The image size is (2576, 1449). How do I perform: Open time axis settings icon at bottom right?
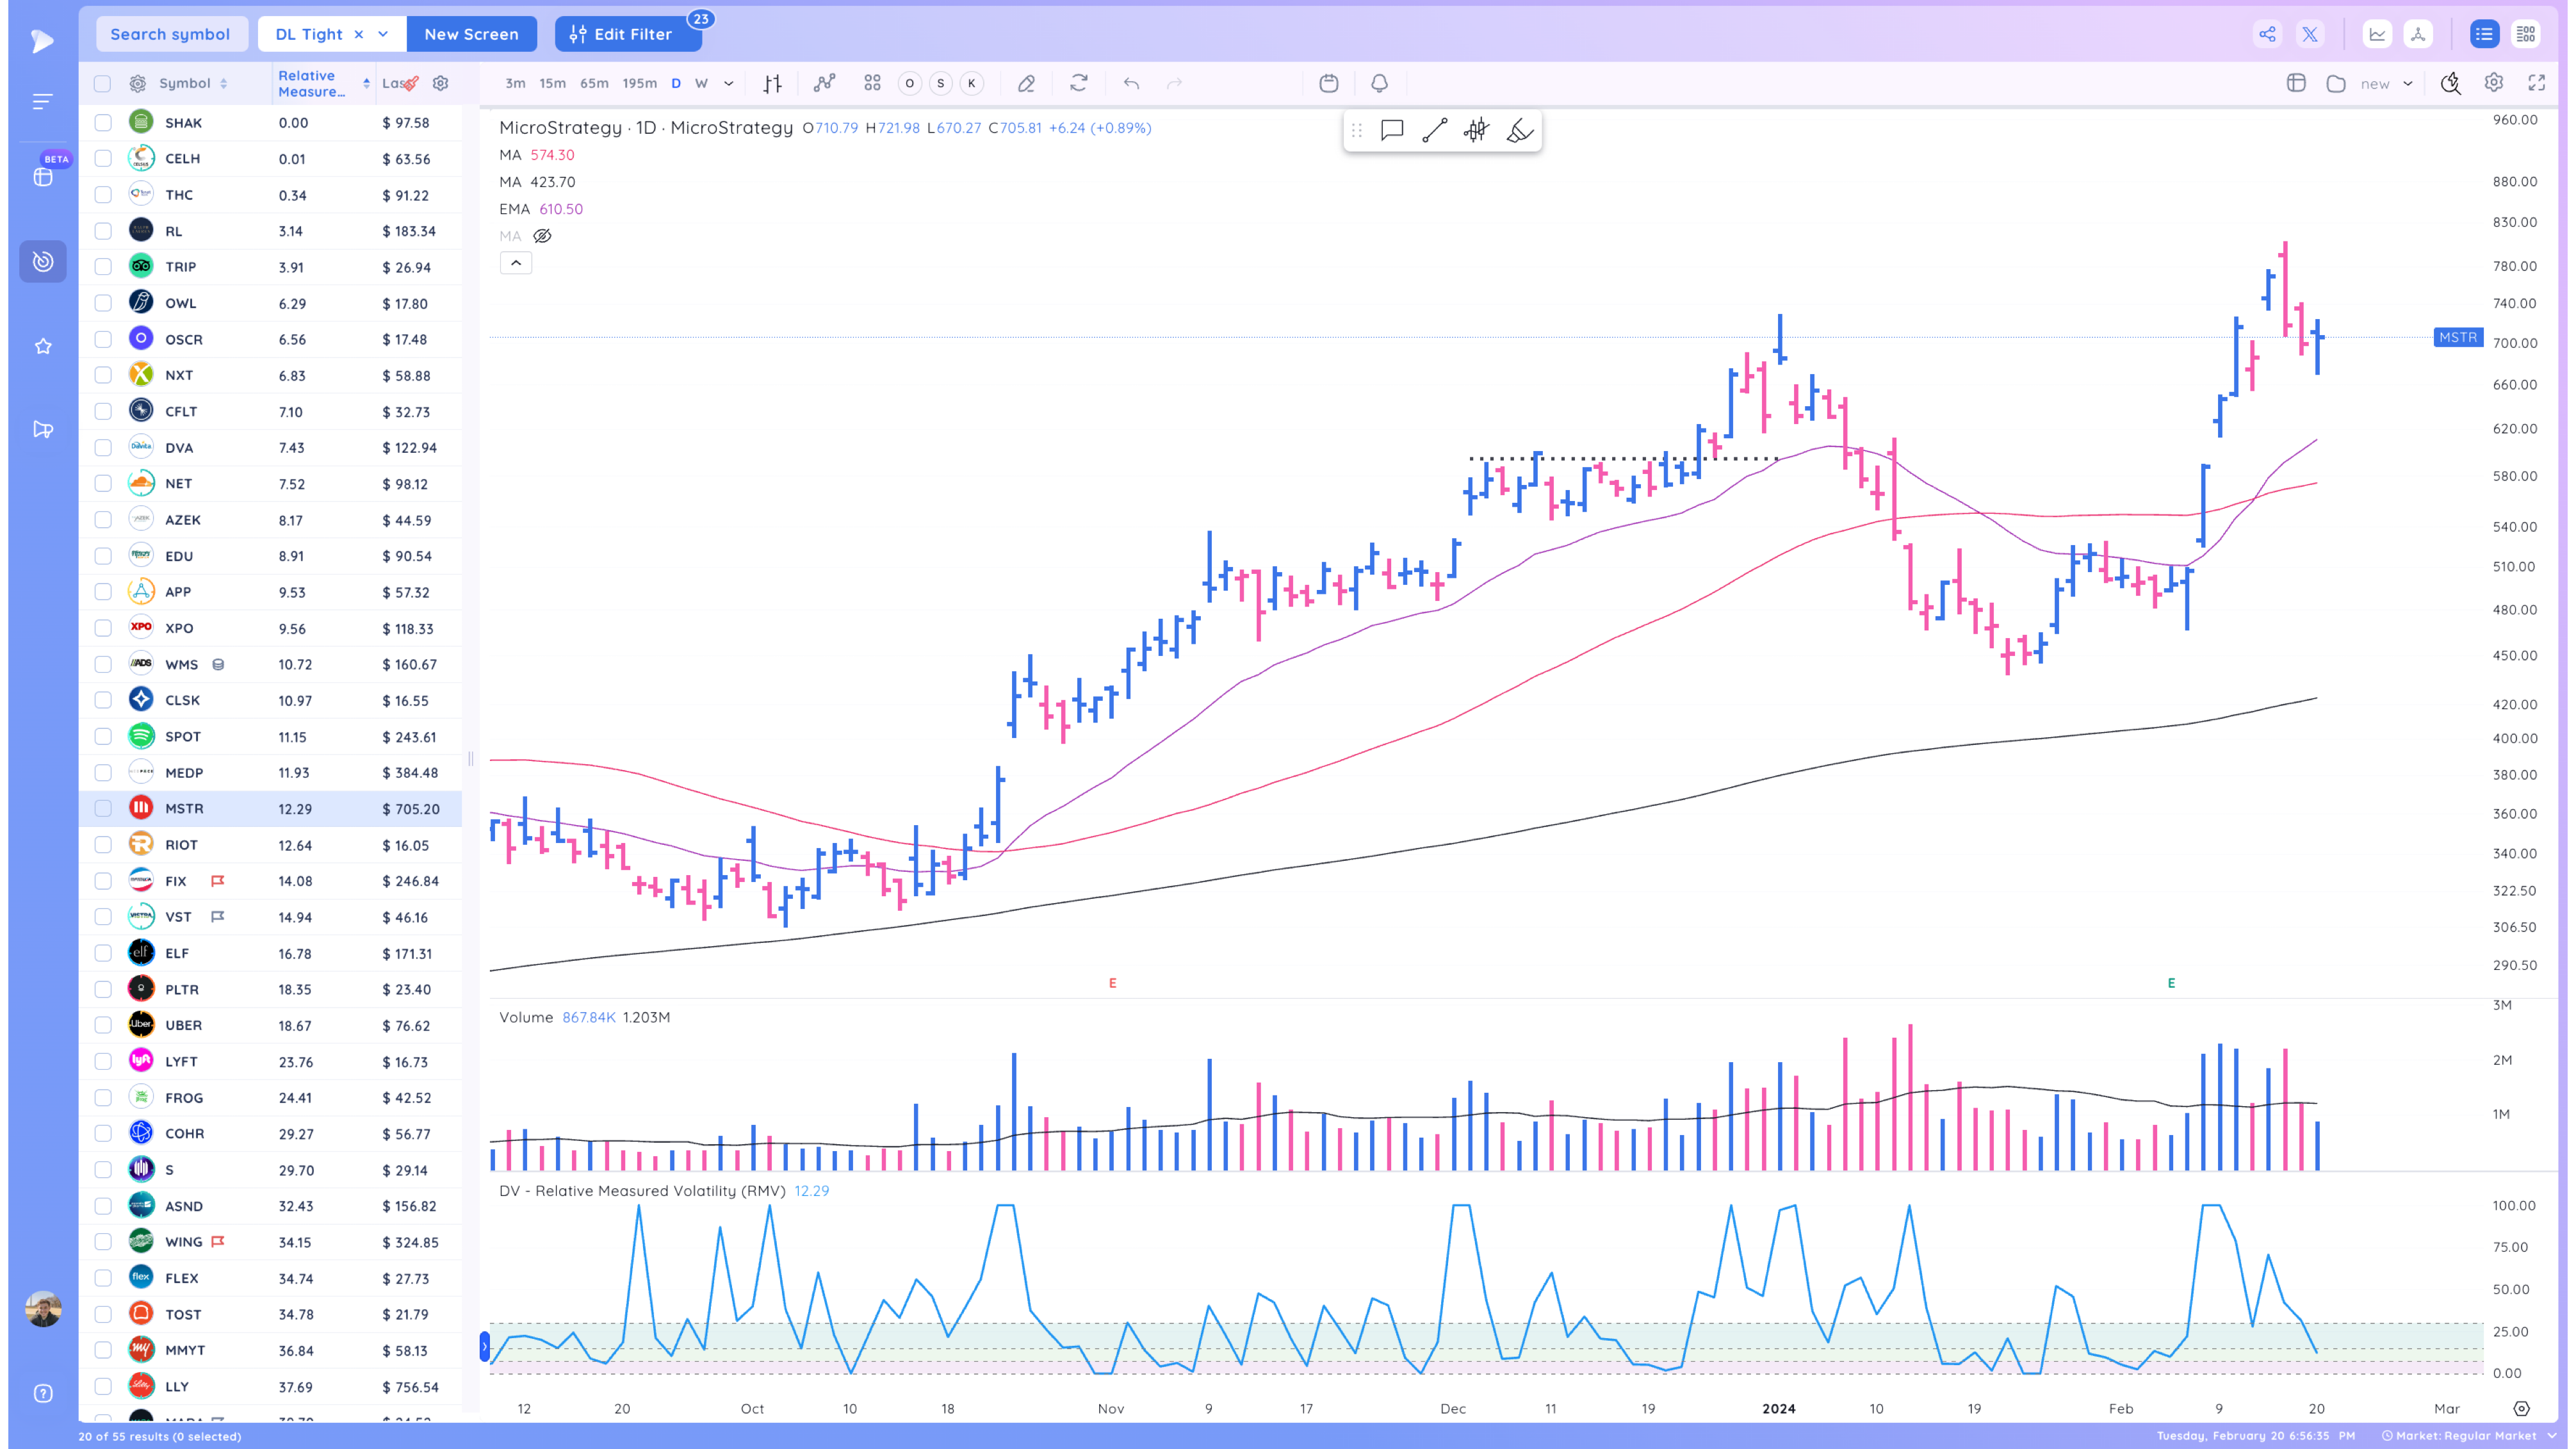pos(2521,1408)
